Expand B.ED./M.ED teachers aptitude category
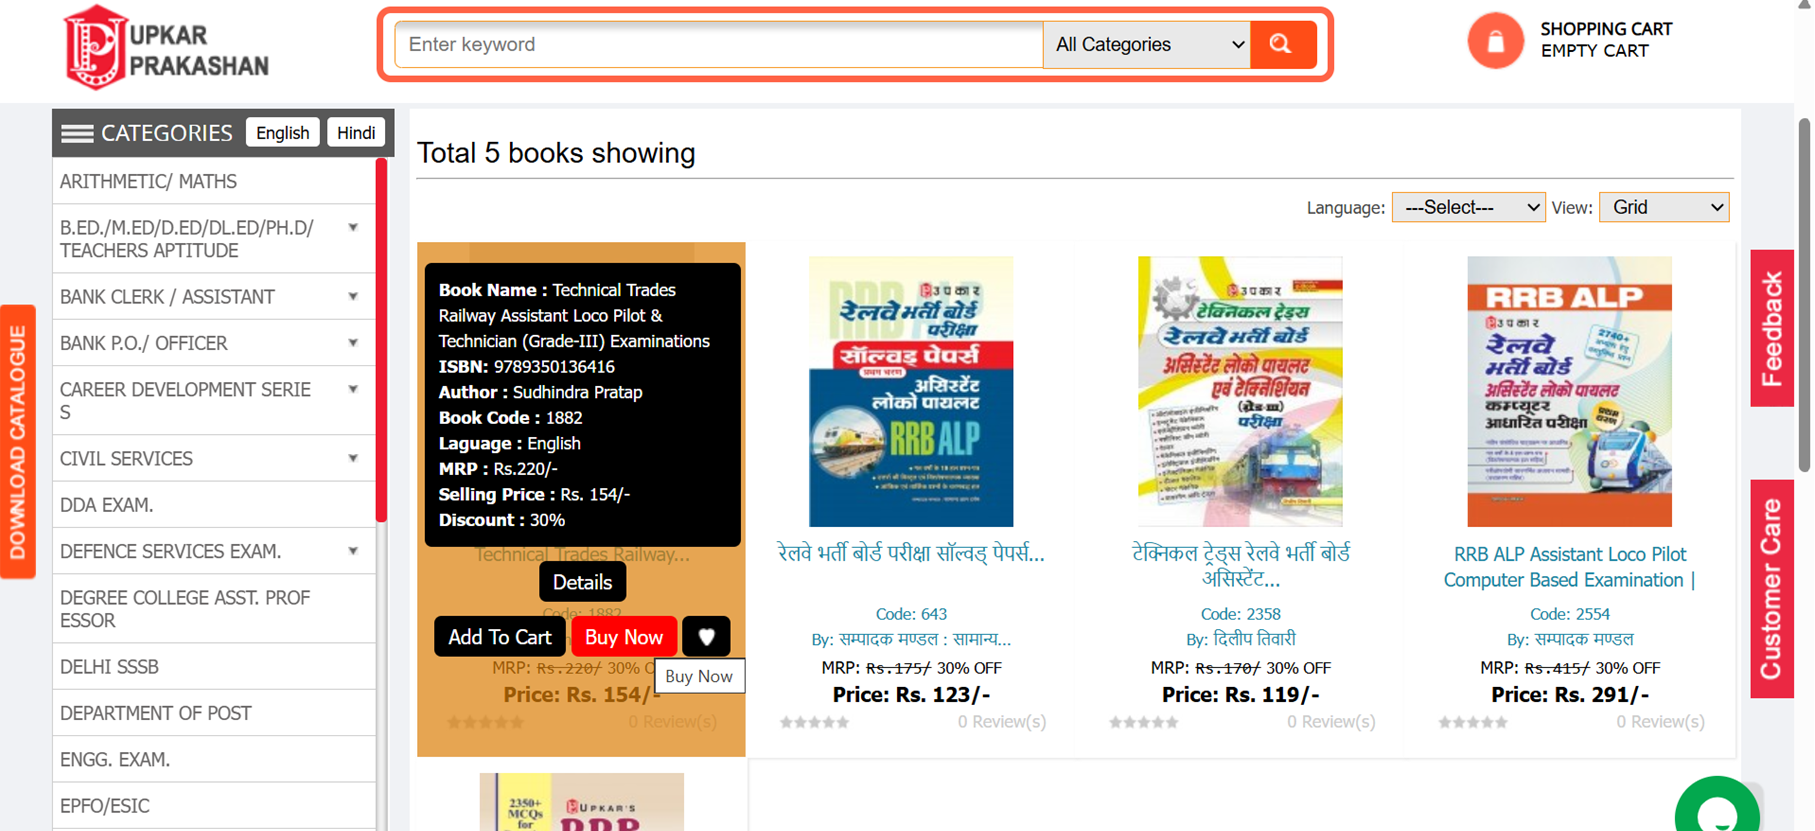The width and height of the screenshot is (1815, 831). 353,228
